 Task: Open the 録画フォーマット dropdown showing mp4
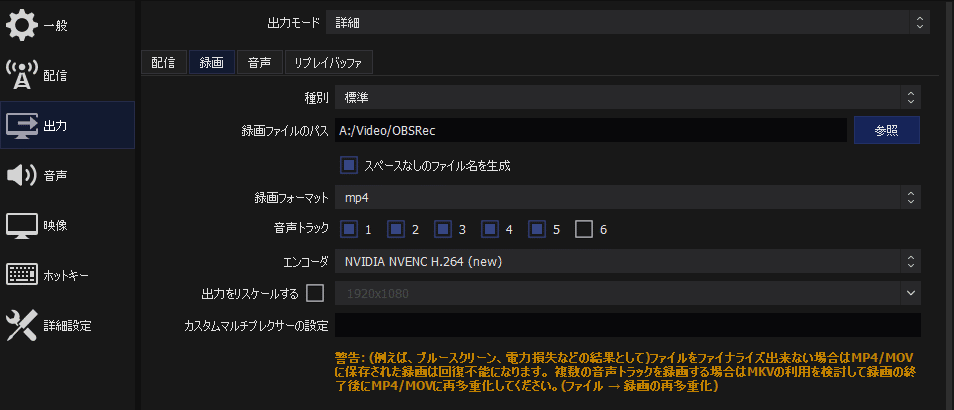(x=628, y=197)
